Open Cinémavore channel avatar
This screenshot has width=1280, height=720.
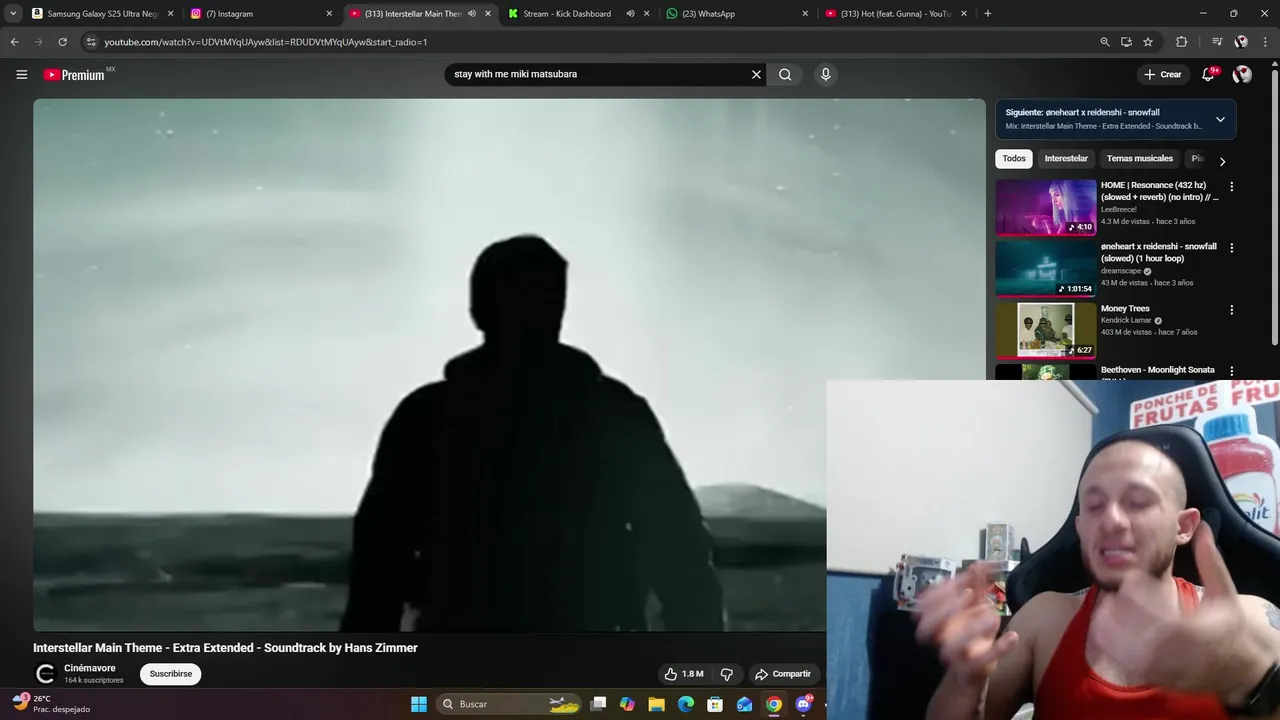[45, 674]
